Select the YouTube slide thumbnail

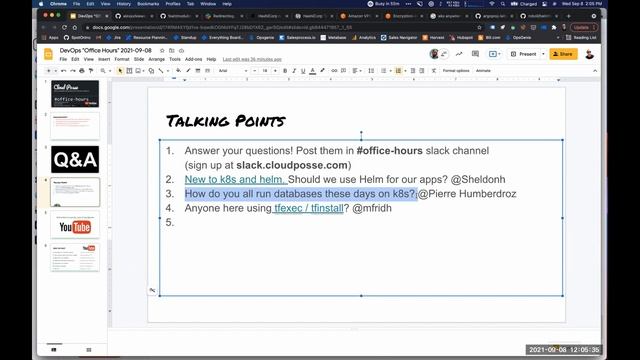75,224
